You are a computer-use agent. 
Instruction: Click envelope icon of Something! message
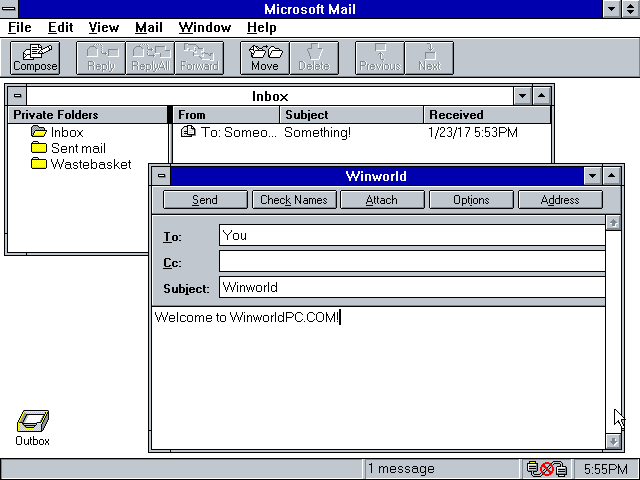(x=188, y=131)
